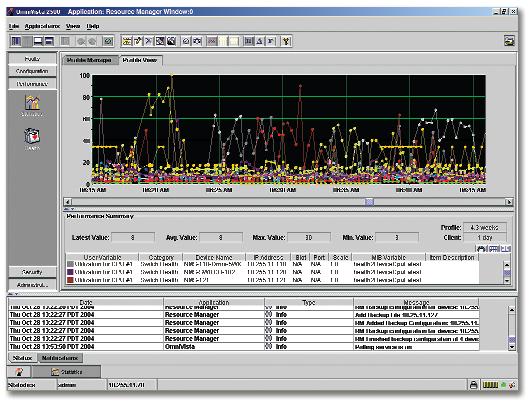Sort by the Device Name column header
529x403 pixels.
[214, 257]
